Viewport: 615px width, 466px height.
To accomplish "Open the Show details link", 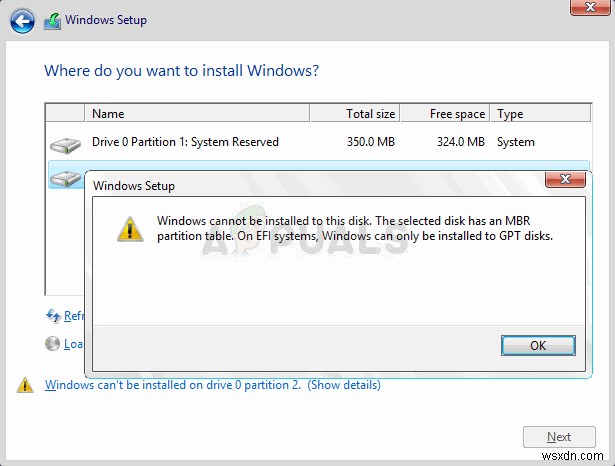I will pos(344,384).
